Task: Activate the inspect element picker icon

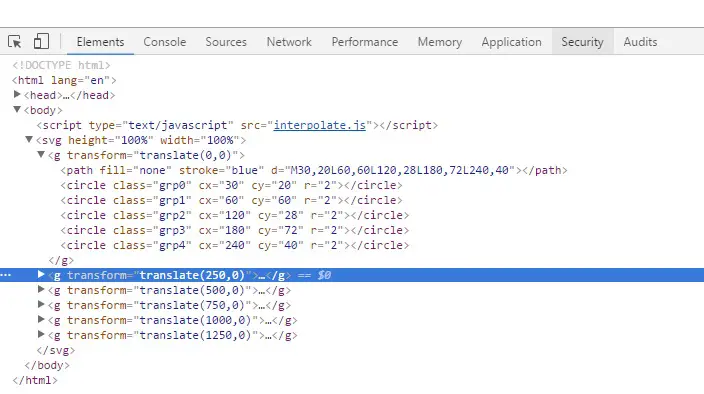Action: click(x=14, y=42)
